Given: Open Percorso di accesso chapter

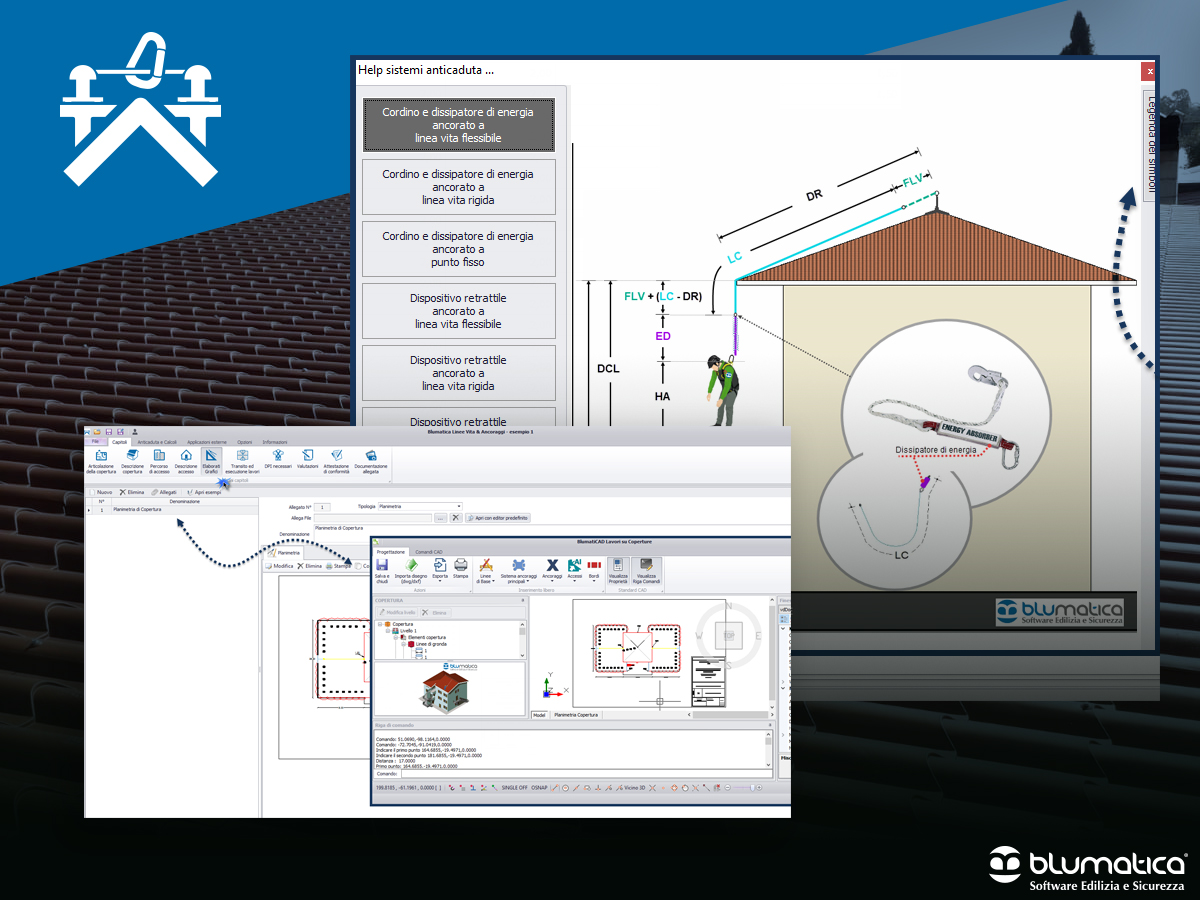Looking at the screenshot, I should point(159,460).
